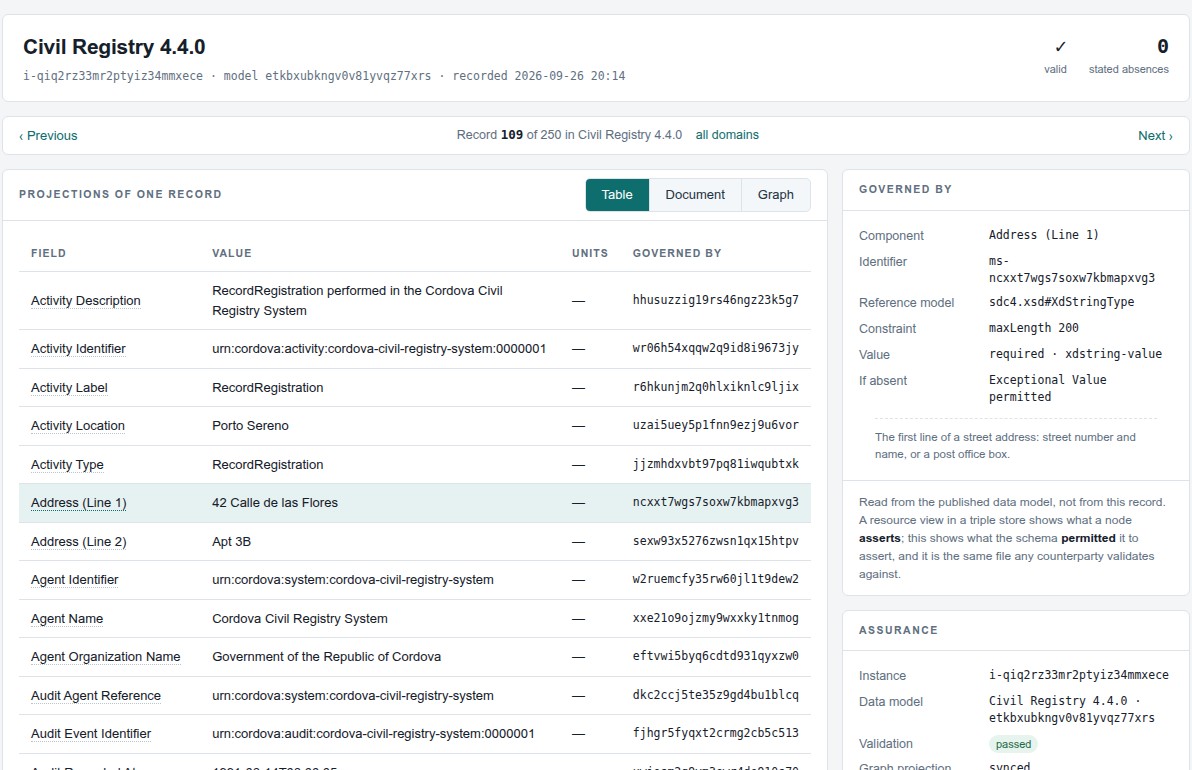Click the passed validation badge

click(x=1013, y=744)
